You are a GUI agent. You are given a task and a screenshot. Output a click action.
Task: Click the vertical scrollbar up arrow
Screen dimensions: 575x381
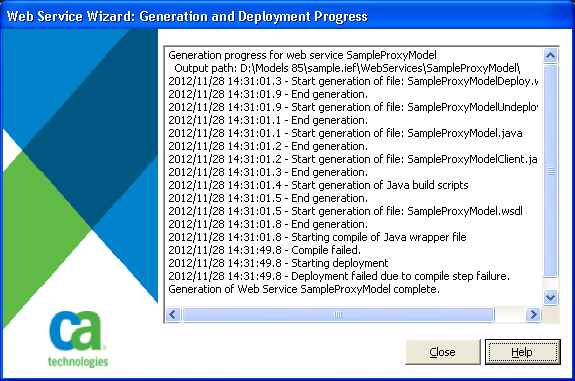[550, 55]
